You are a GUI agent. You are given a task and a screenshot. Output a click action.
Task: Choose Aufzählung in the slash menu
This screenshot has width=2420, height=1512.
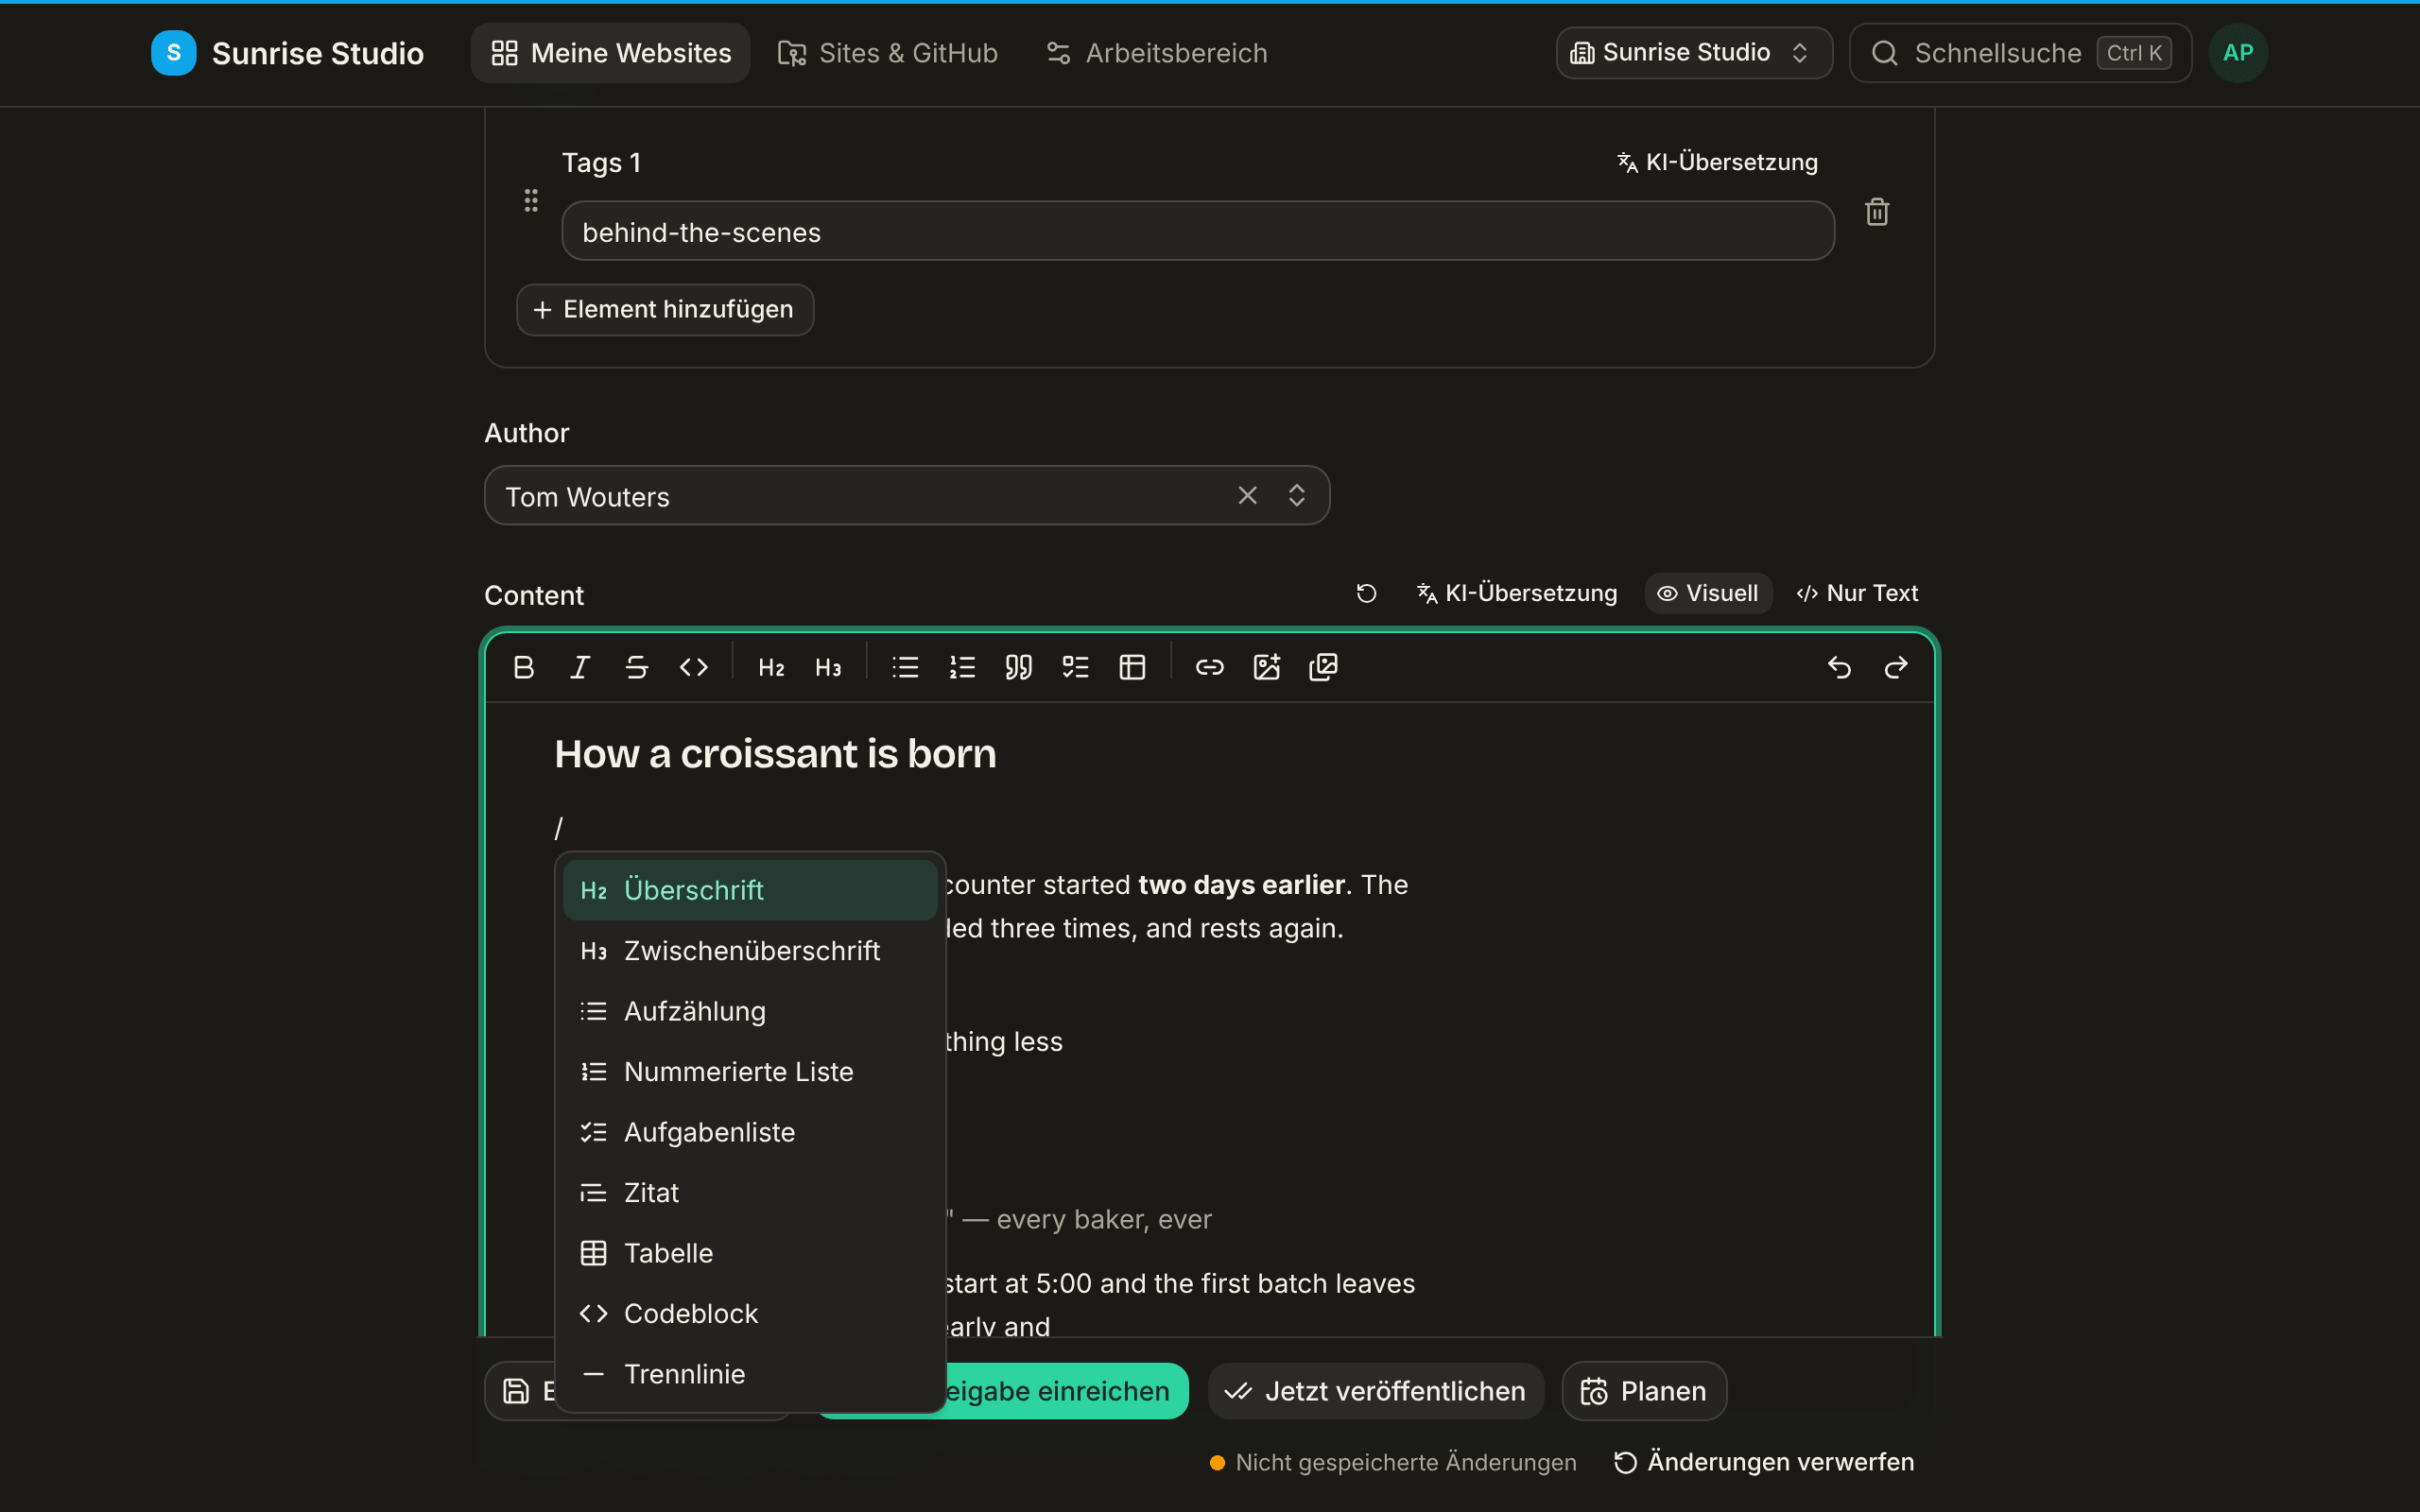point(749,1011)
